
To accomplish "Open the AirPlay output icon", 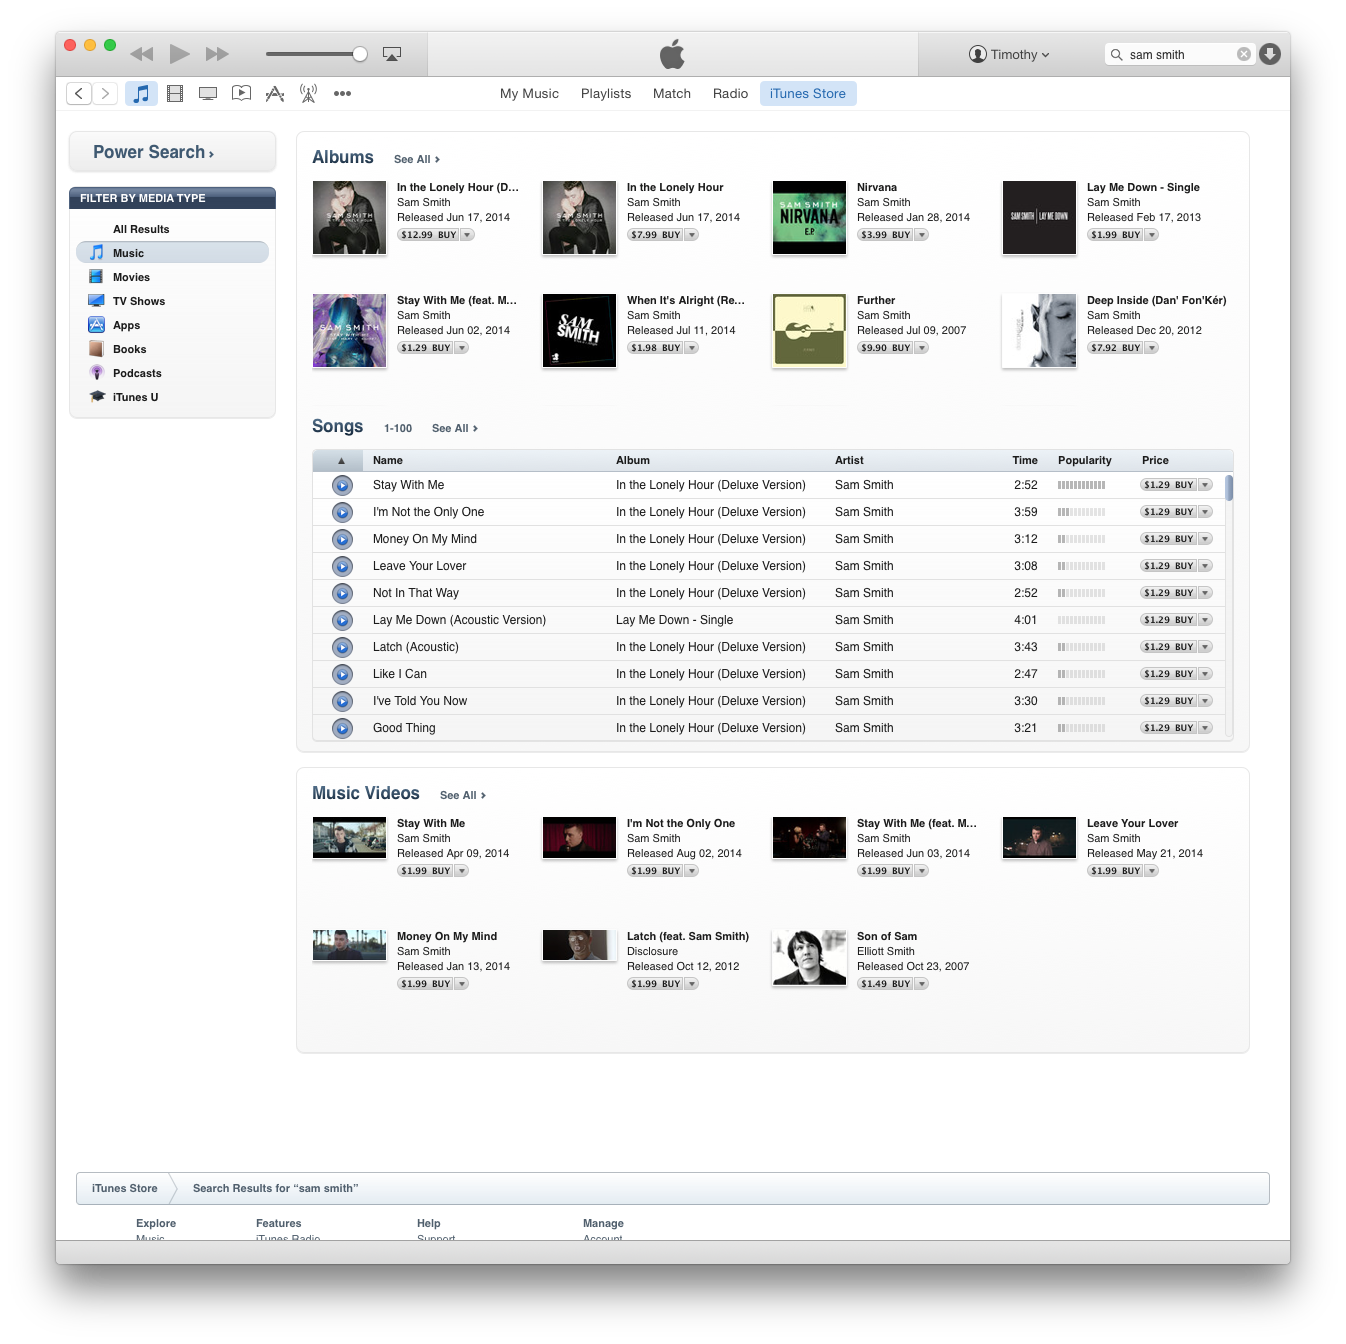I will 392,54.
